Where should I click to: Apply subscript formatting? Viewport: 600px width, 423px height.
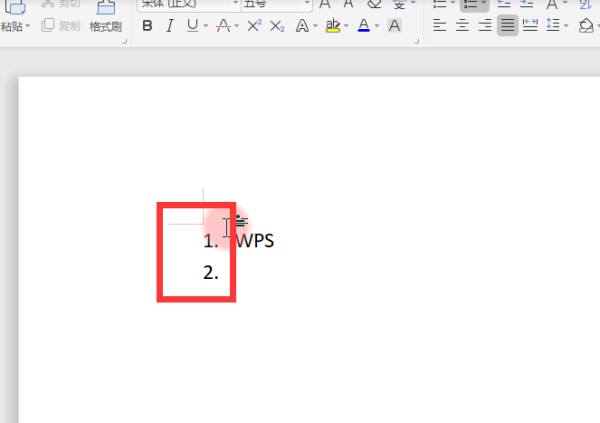coord(277,26)
